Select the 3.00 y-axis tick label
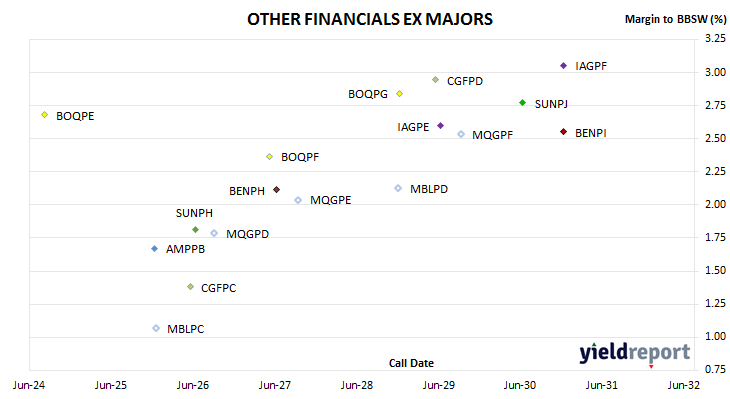Screen dimensions: 730x399 tap(715, 72)
